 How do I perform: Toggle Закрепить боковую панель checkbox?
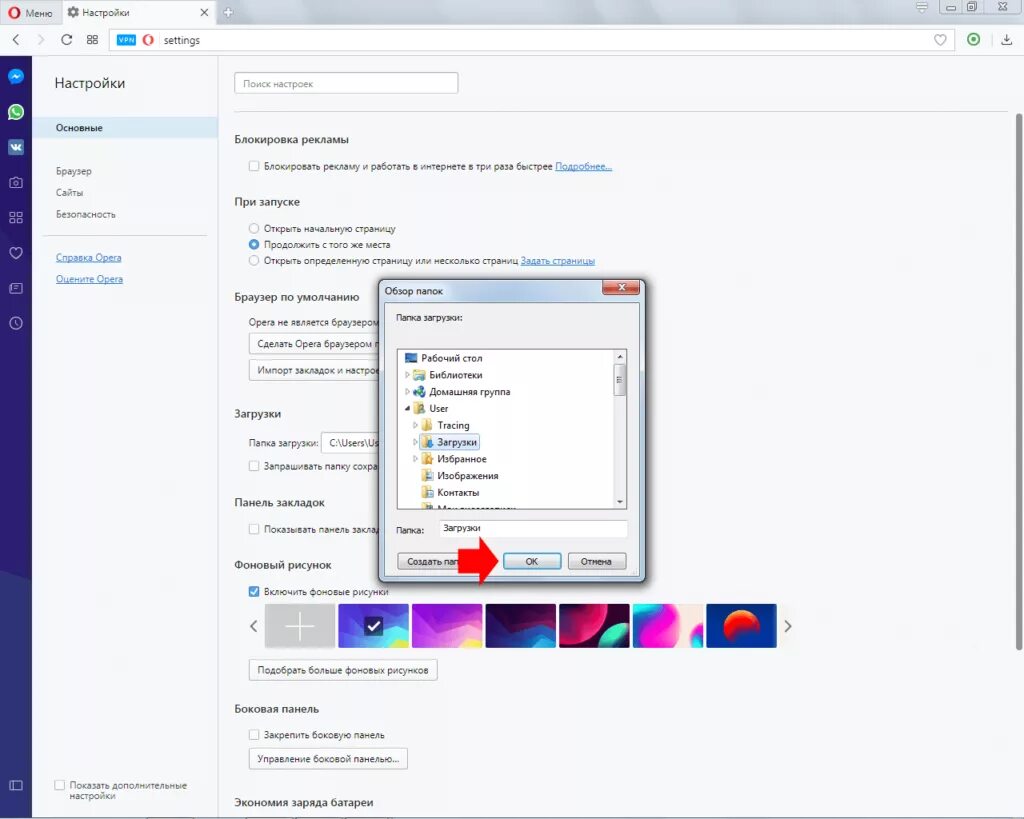254,735
